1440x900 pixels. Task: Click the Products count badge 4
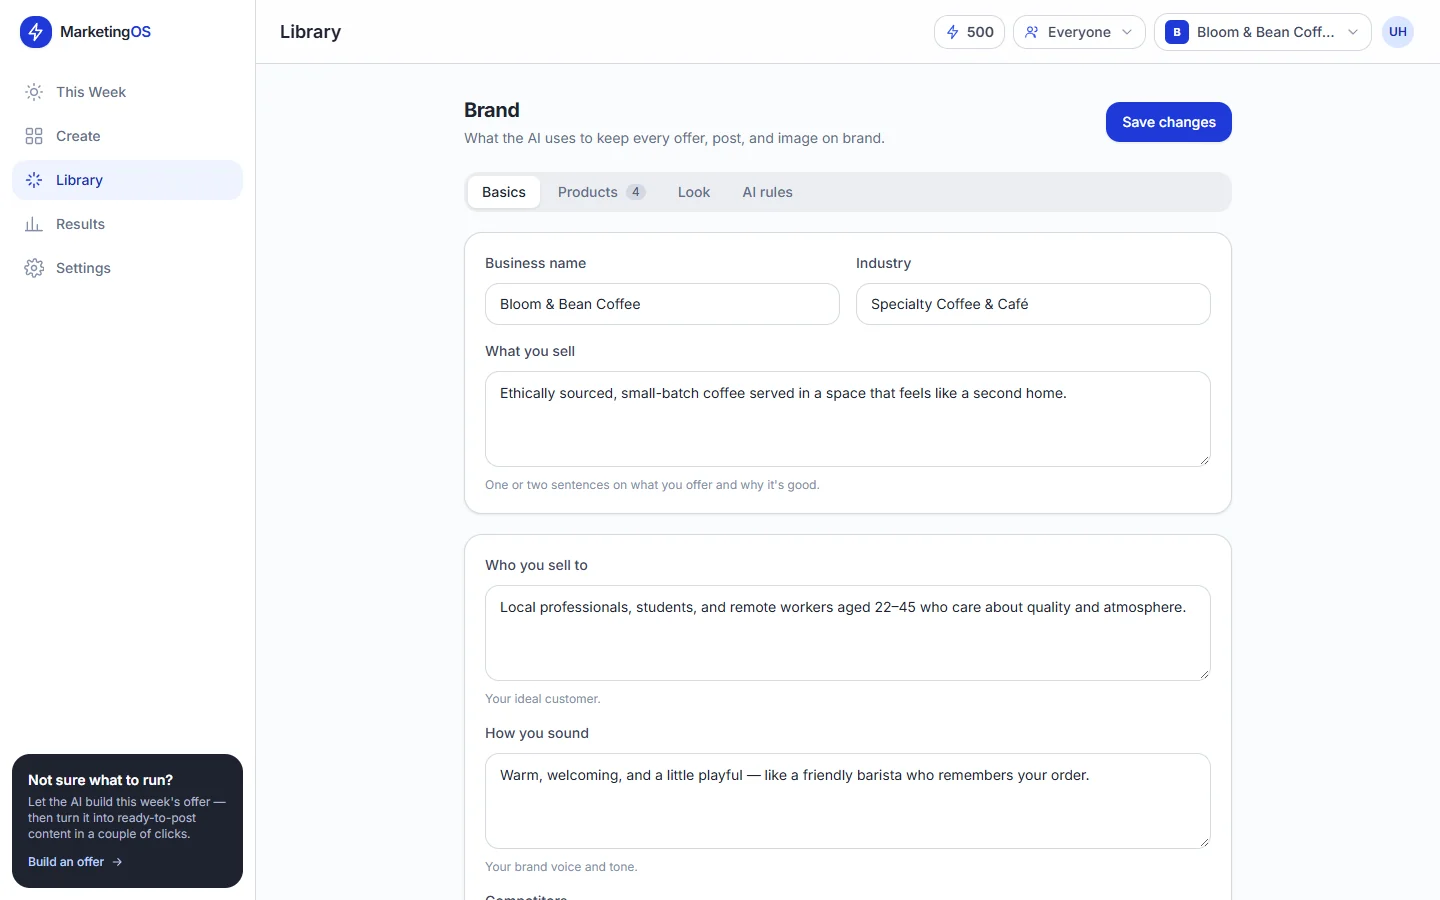click(x=635, y=192)
